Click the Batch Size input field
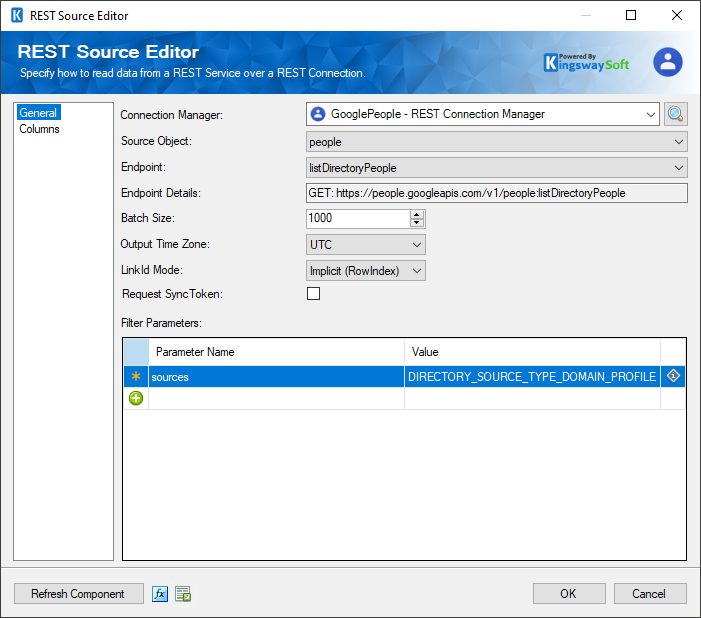Screen dimensions: 701x618 pos(358,218)
